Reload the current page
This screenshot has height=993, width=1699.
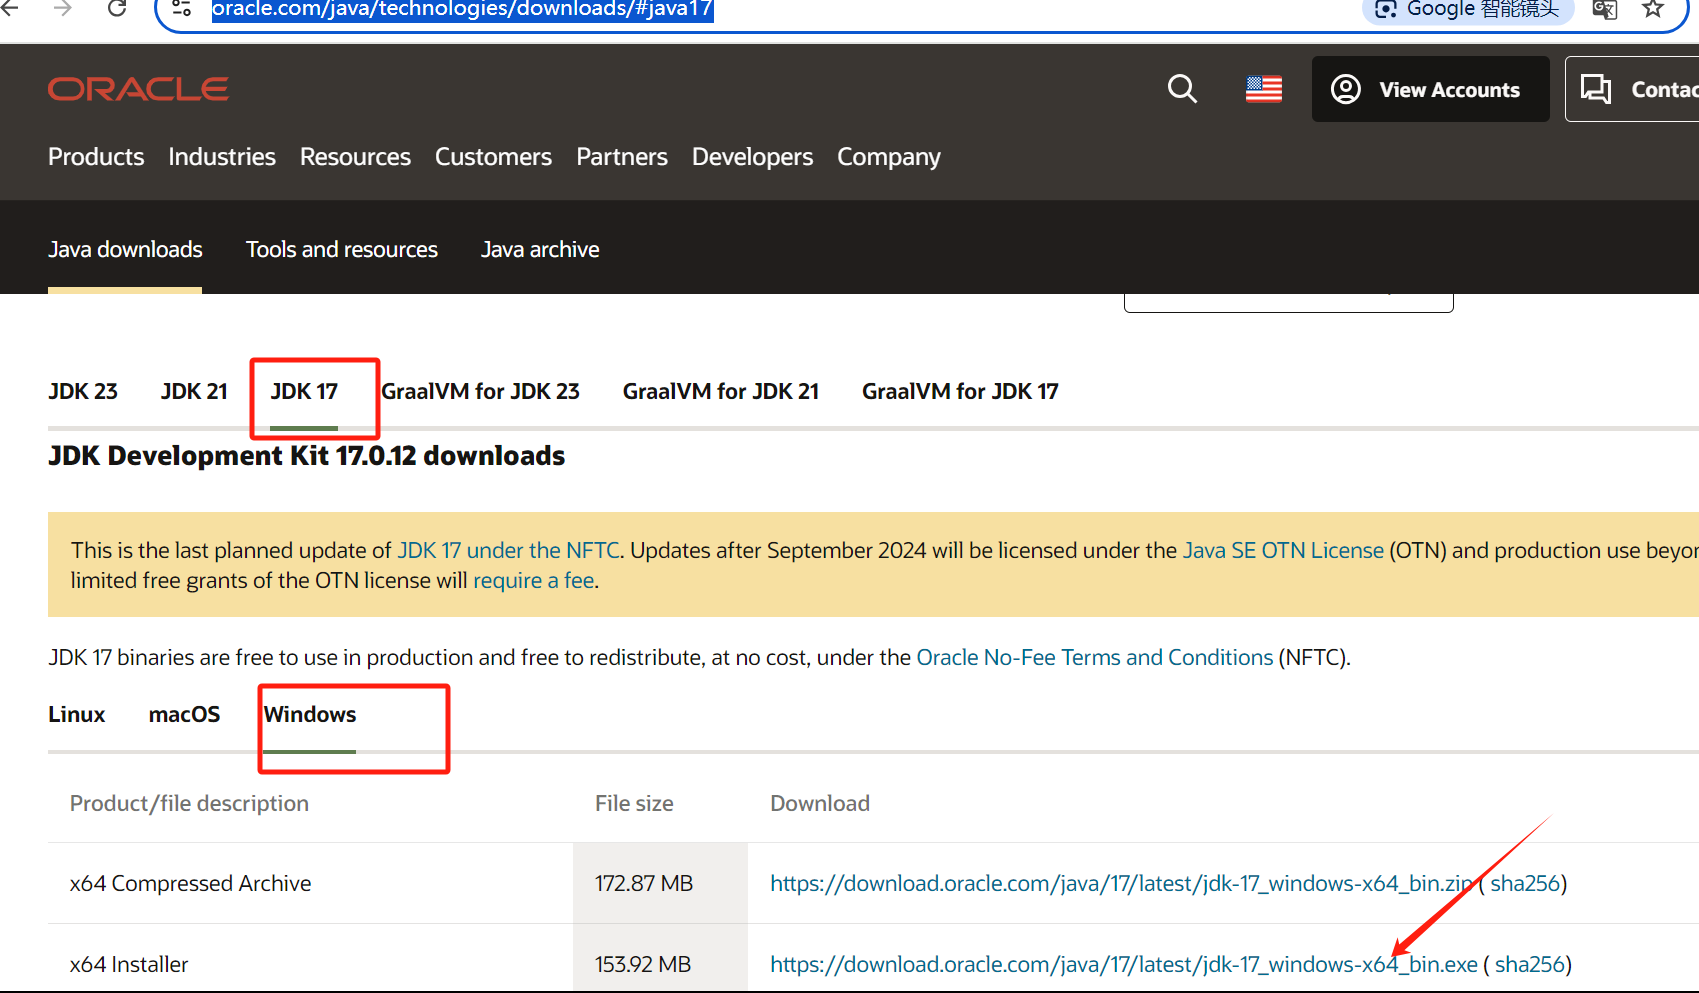tap(116, 8)
